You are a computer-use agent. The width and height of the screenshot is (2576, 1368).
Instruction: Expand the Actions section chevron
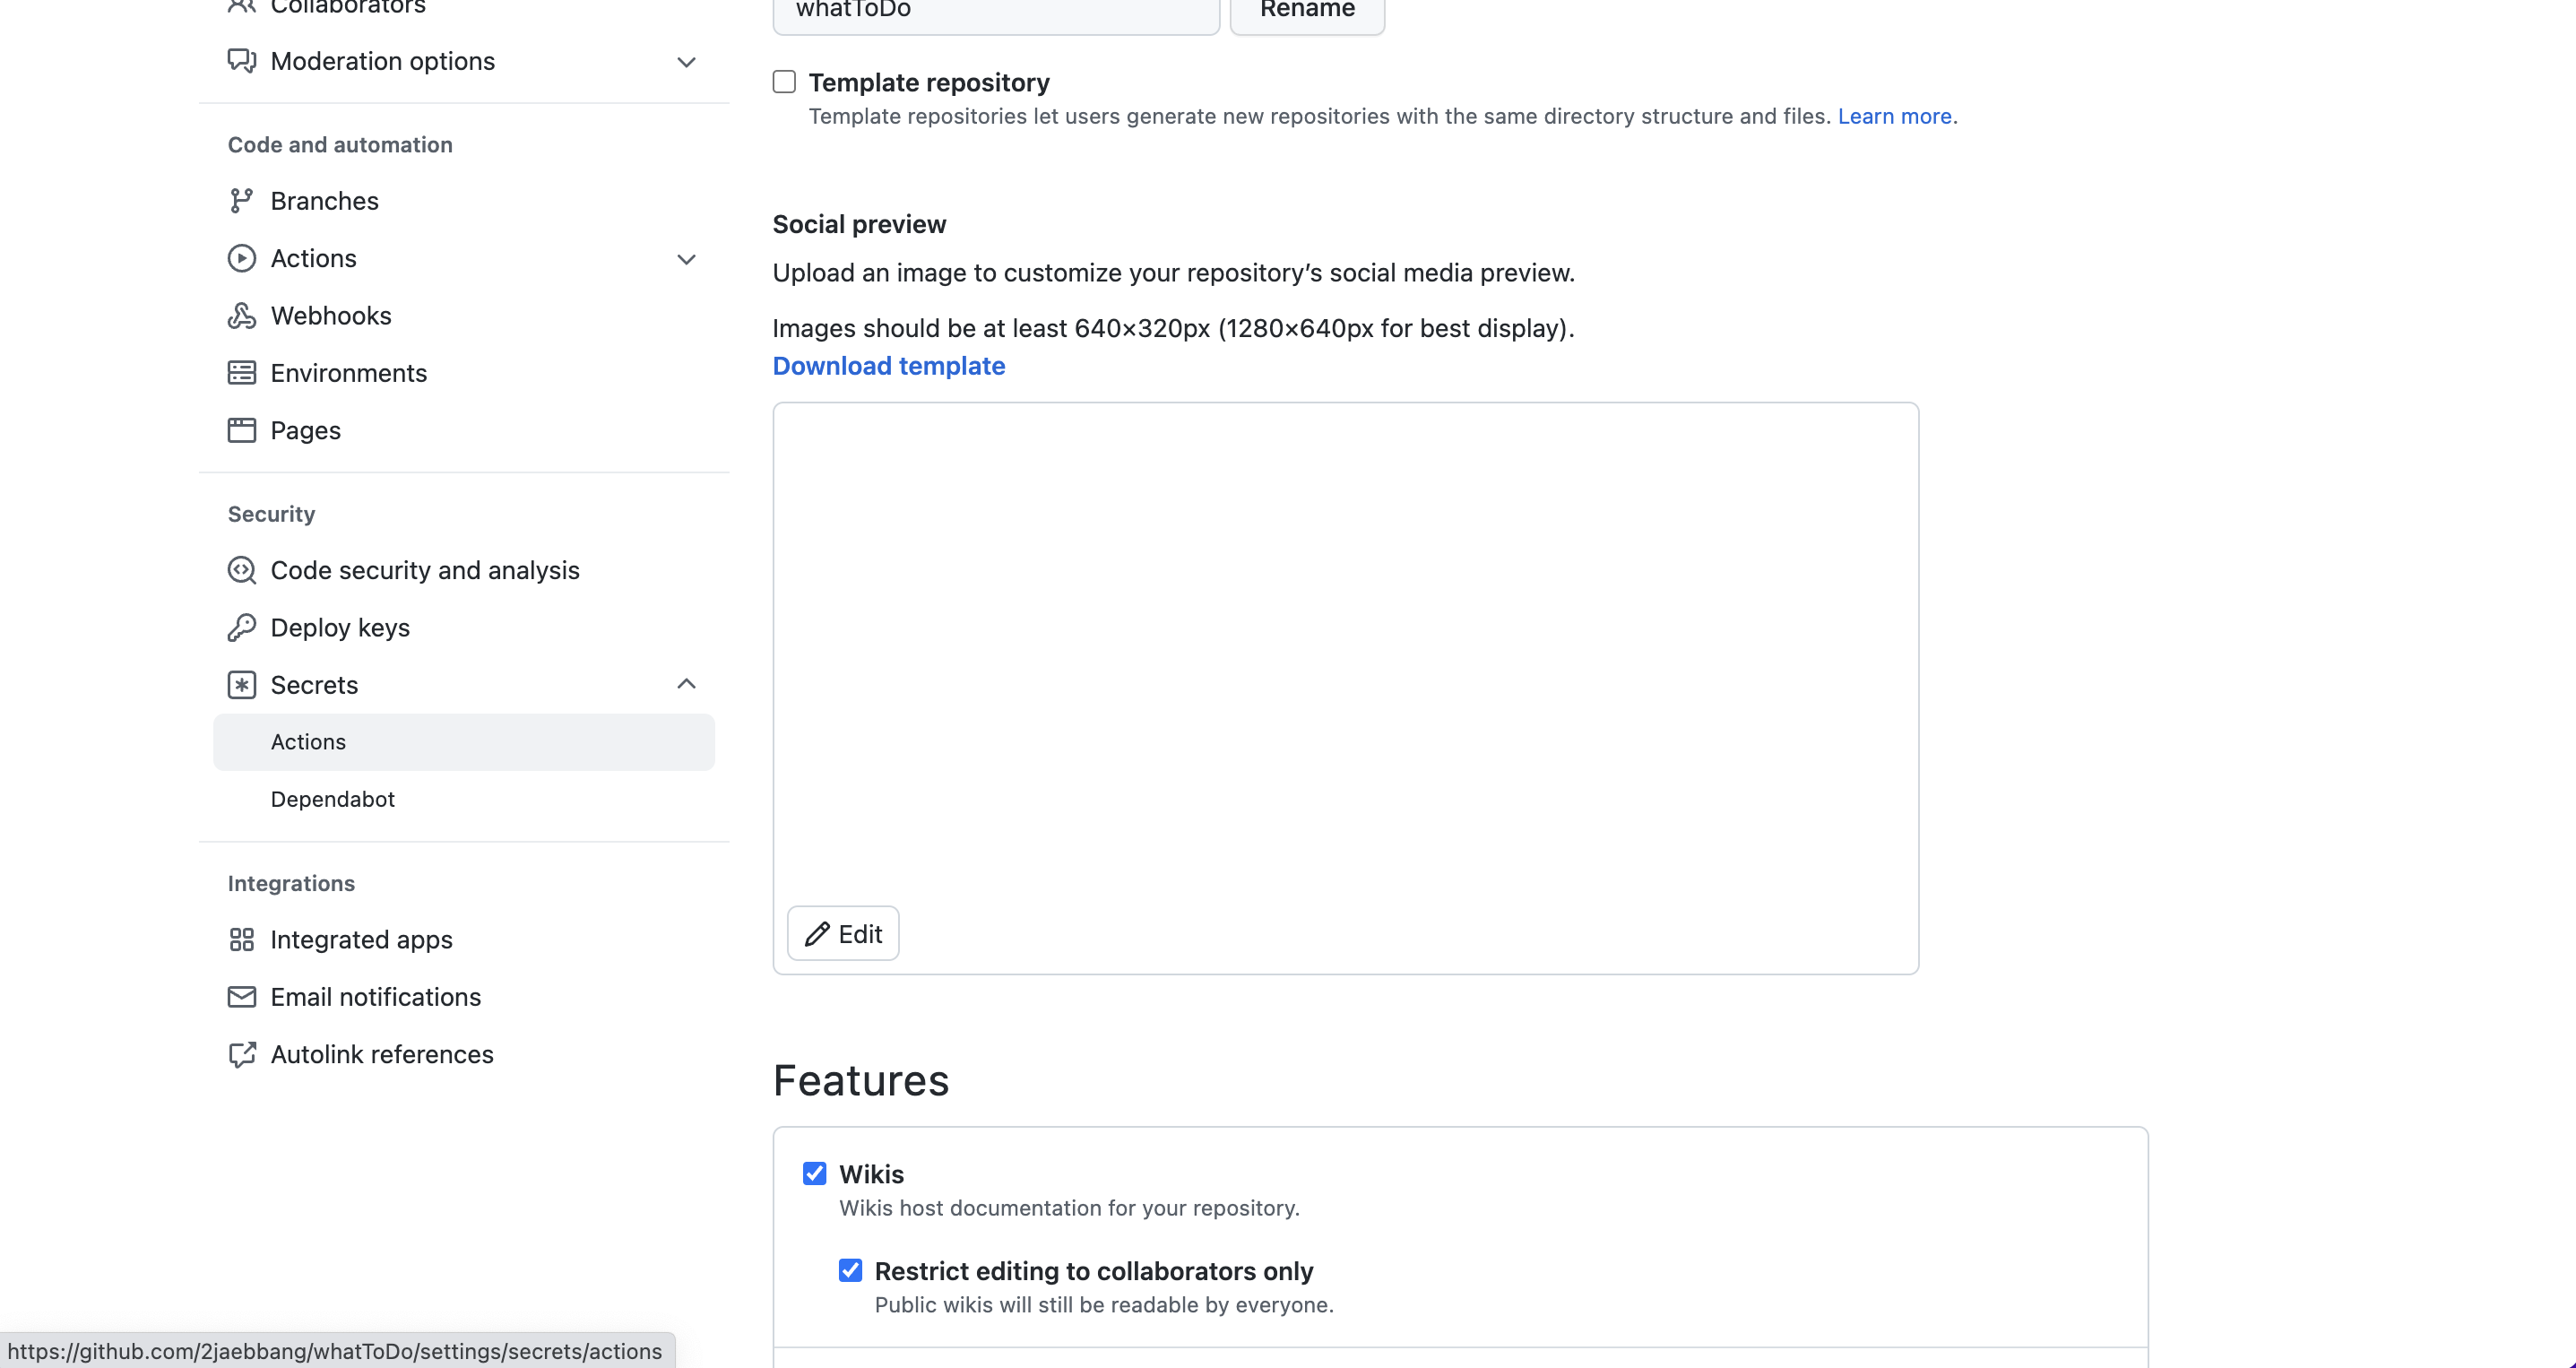point(686,259)
